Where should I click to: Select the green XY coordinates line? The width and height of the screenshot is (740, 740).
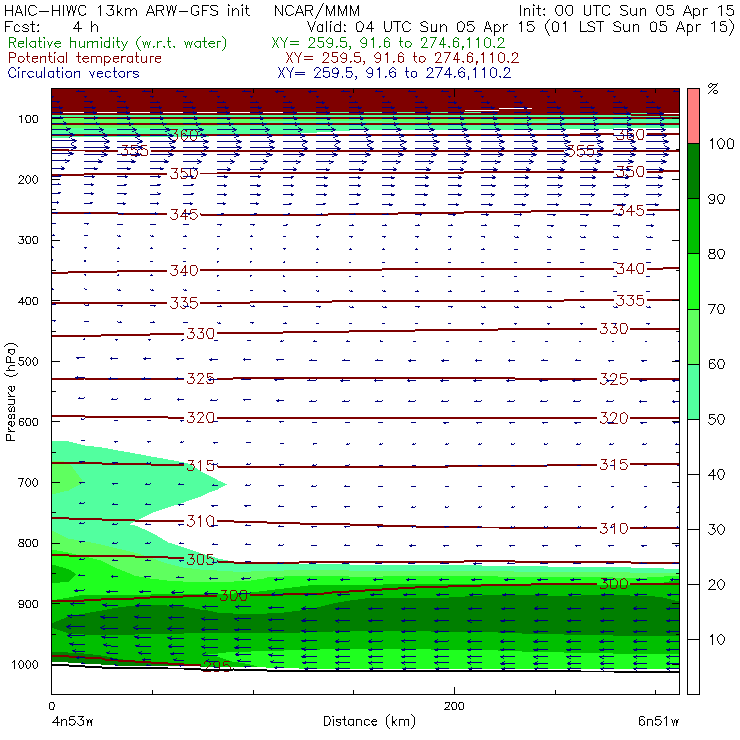coord(388,43)
